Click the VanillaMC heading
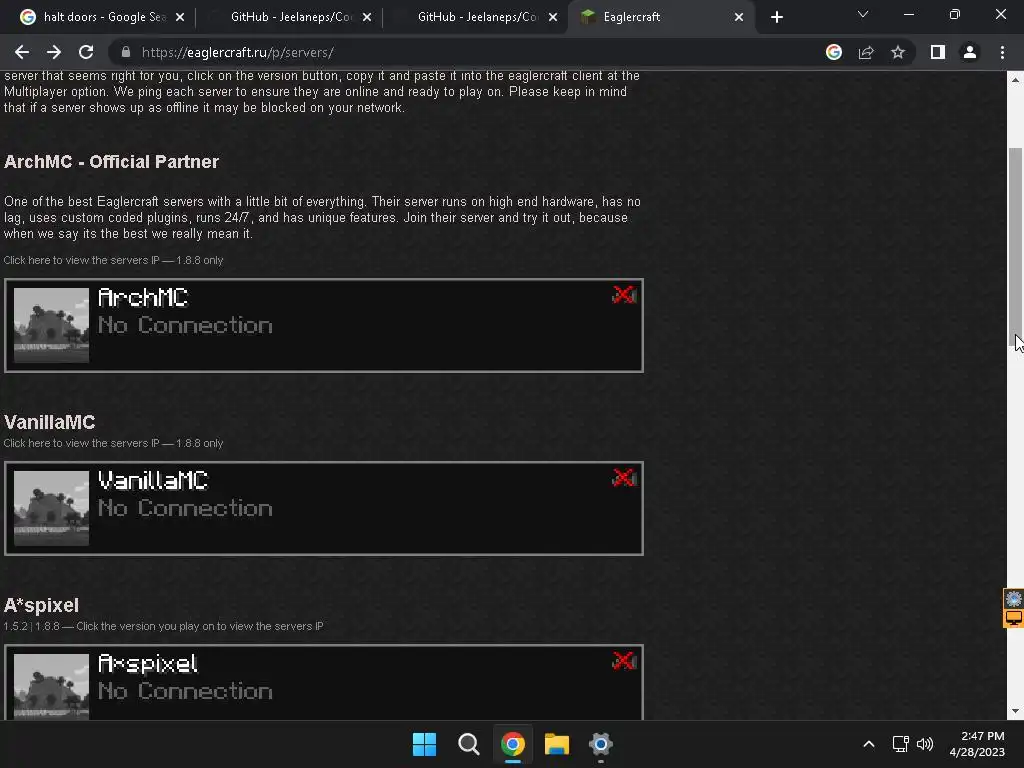The width and height of the screenshot is (1024, 768). (x=50, y=423)
